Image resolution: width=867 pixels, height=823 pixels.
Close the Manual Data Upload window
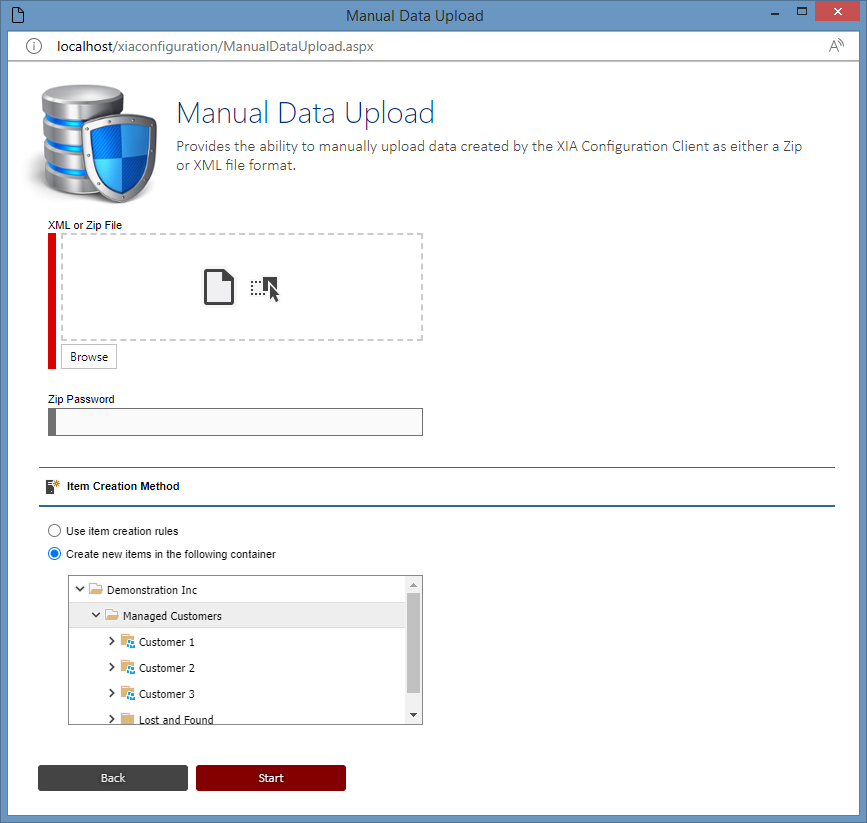[837, 12]
